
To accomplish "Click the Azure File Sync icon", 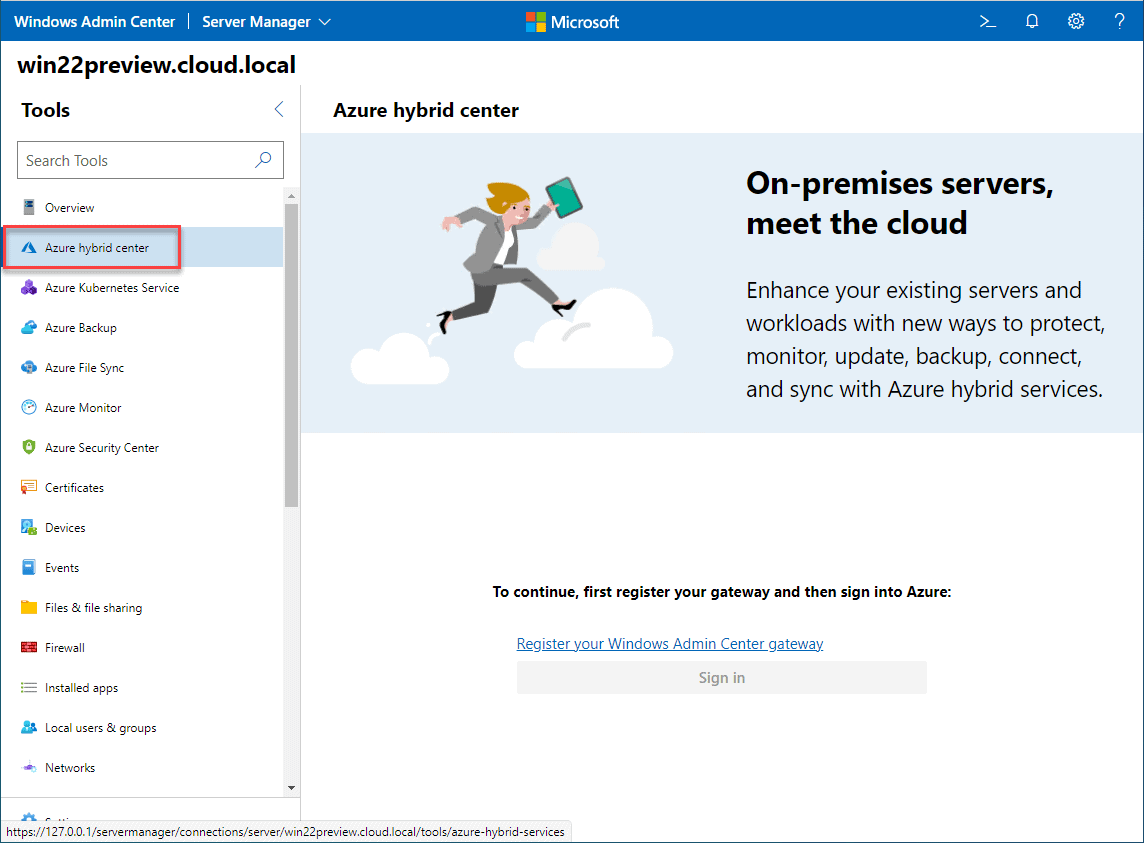I will [28, 367].
